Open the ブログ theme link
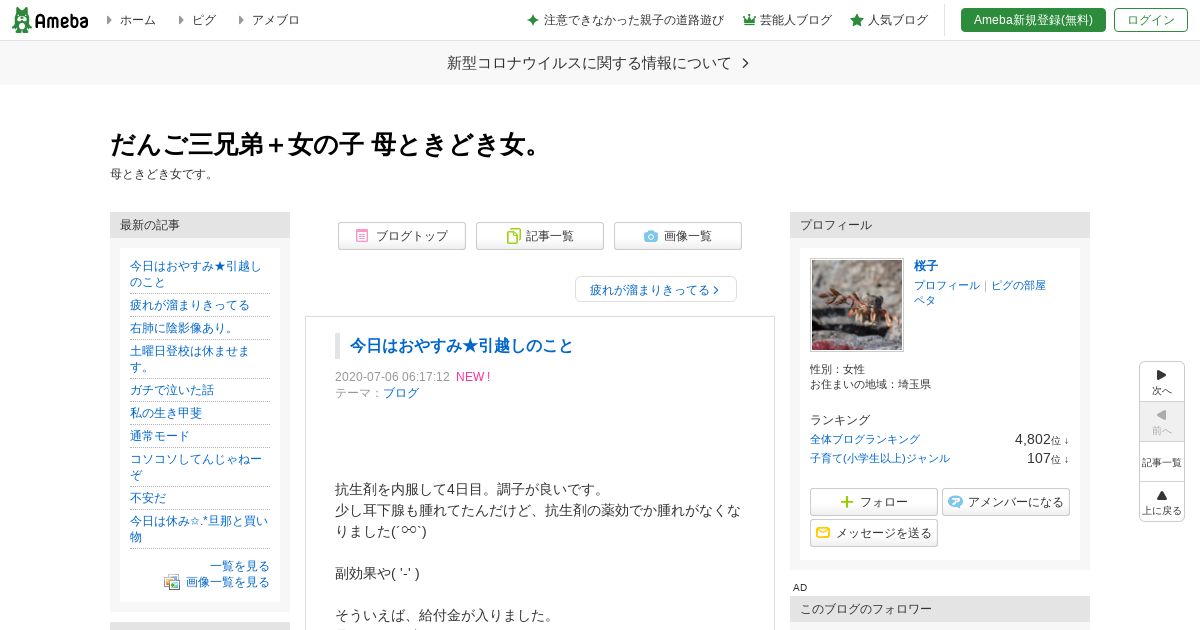Screen dimensions: 1200x630 (x=401, y=393)
